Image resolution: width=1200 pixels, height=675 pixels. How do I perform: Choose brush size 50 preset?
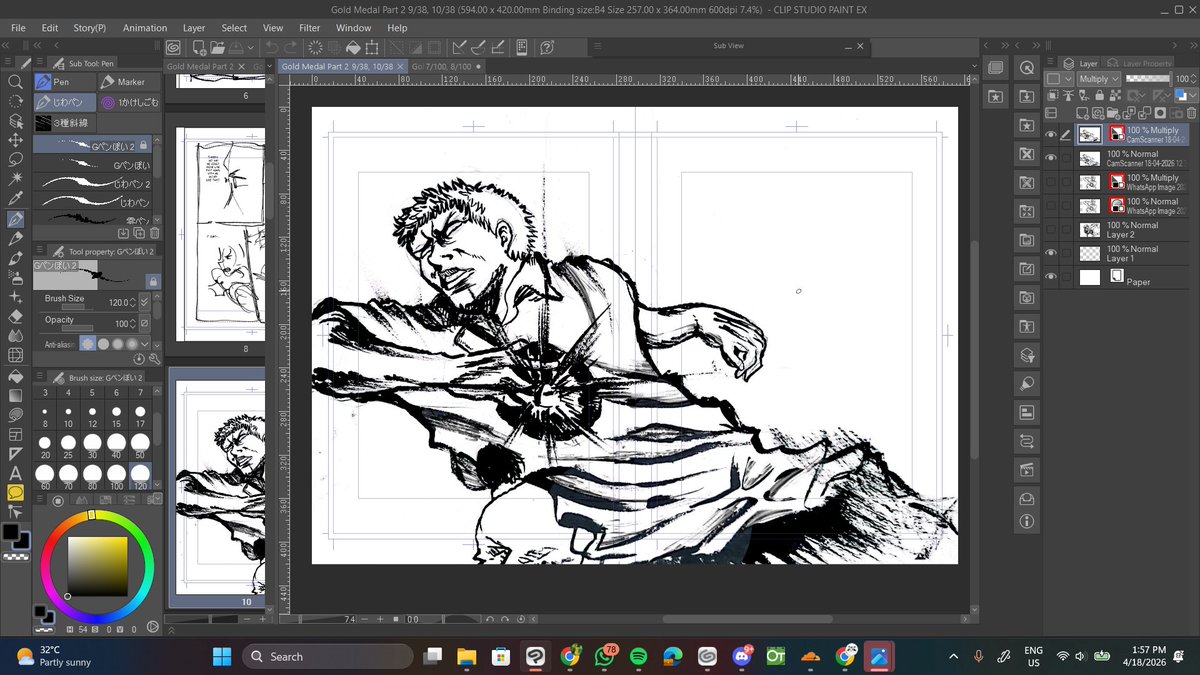140,445
